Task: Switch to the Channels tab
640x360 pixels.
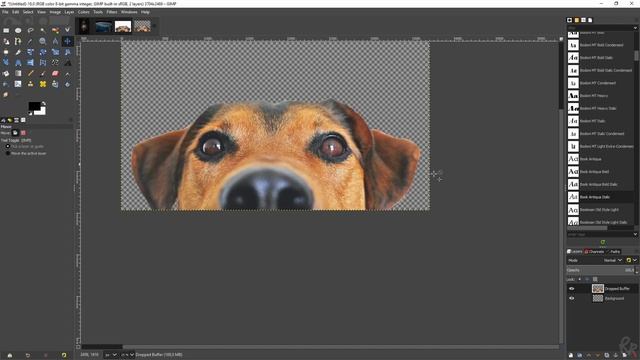Action: coord(594,251)
